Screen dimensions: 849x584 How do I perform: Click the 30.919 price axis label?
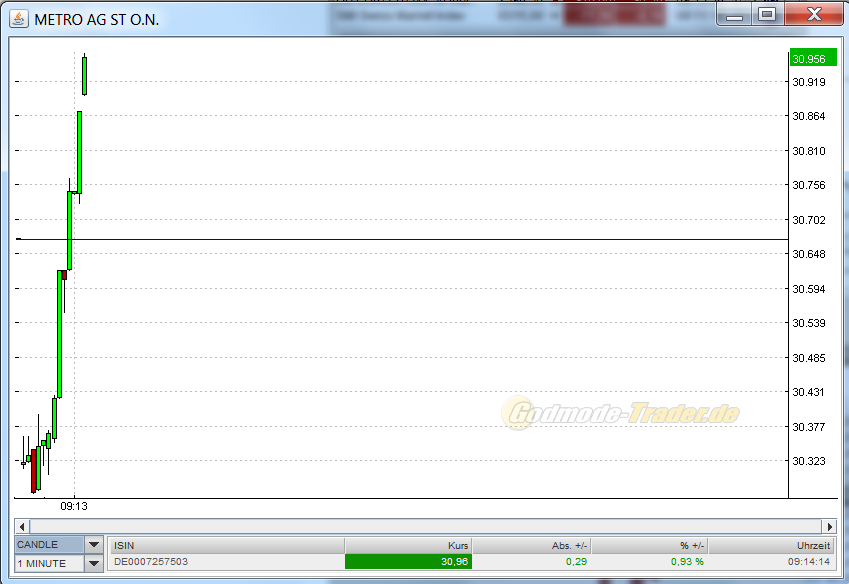(x=809, y=82)
